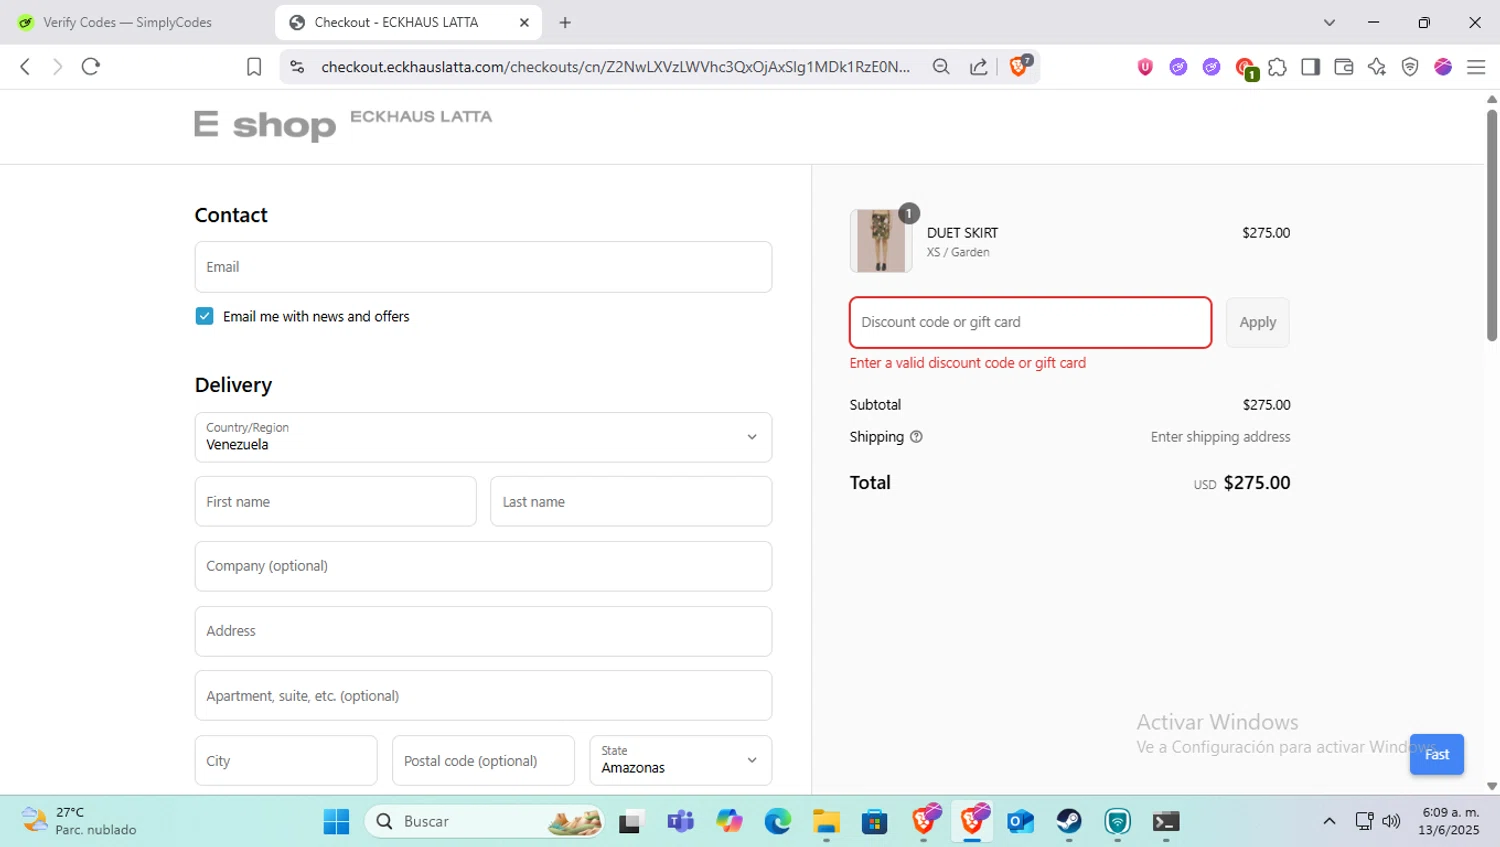Focus the City field
The width and height of the screenshot is (1500, 847).
coord(286,761)
